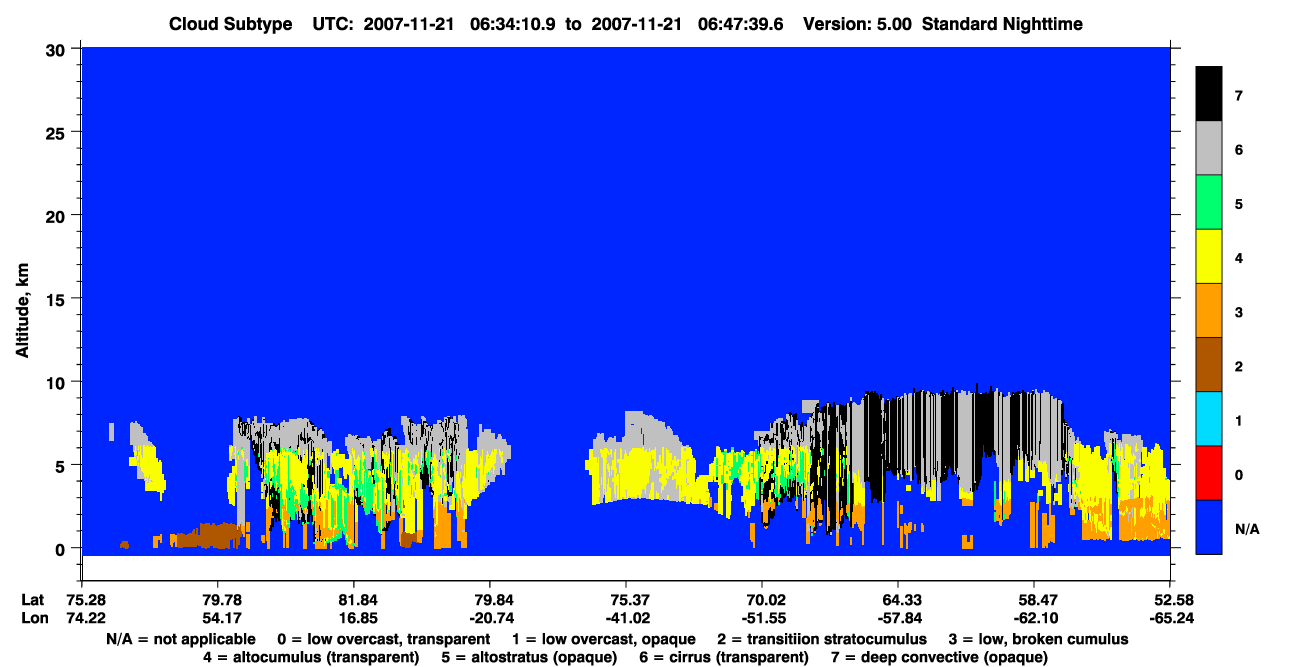This screenshot has height=667, width=1300.
Task: Click start time '06:34:10.9' in the title
Action: tap(516, 24)
